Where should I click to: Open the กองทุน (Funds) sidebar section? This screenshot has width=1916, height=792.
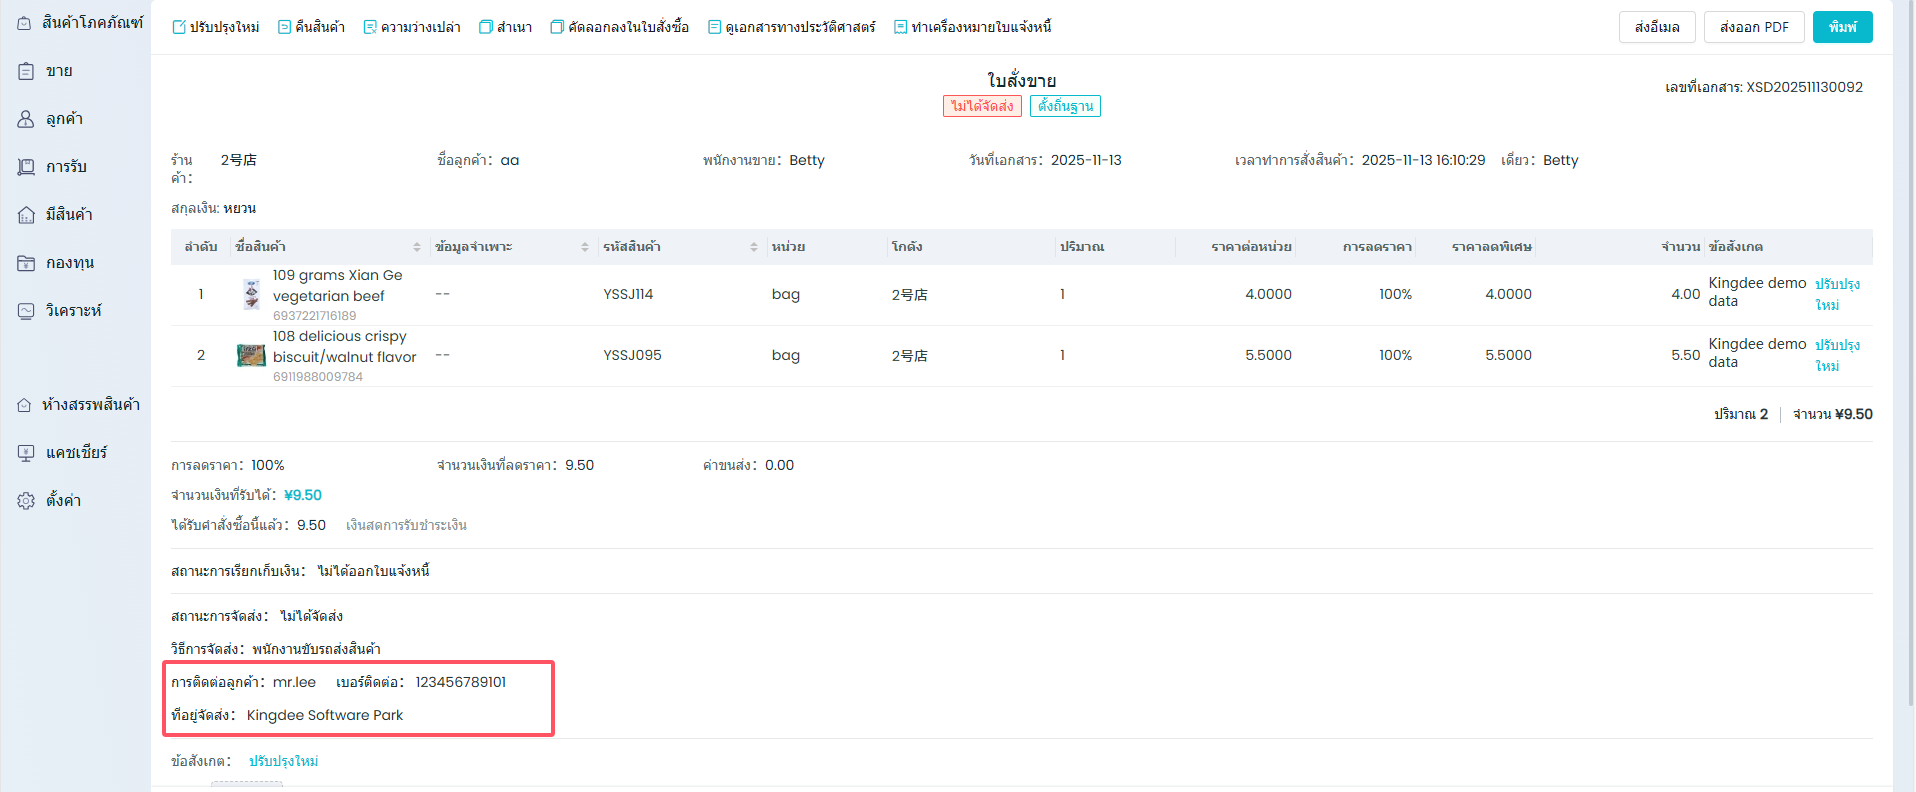tap(27, 263)
